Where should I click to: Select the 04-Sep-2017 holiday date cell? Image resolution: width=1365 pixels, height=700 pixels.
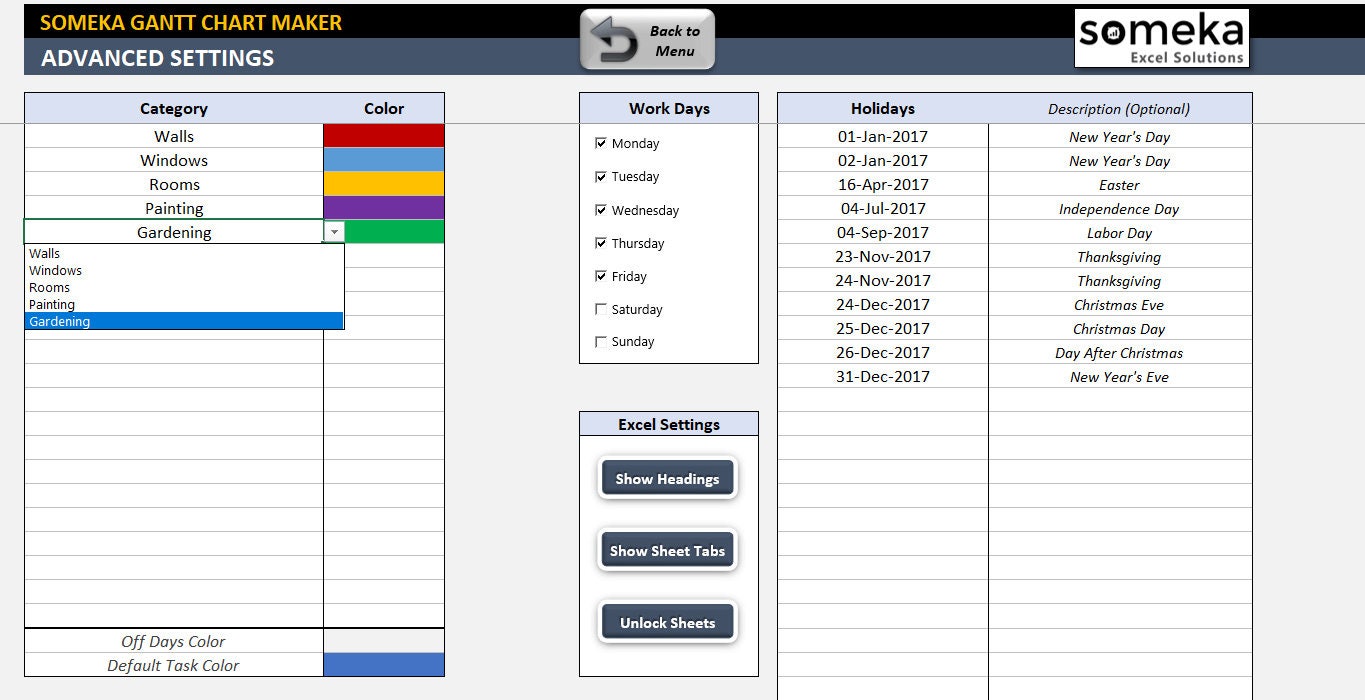[x=883, y=232]
